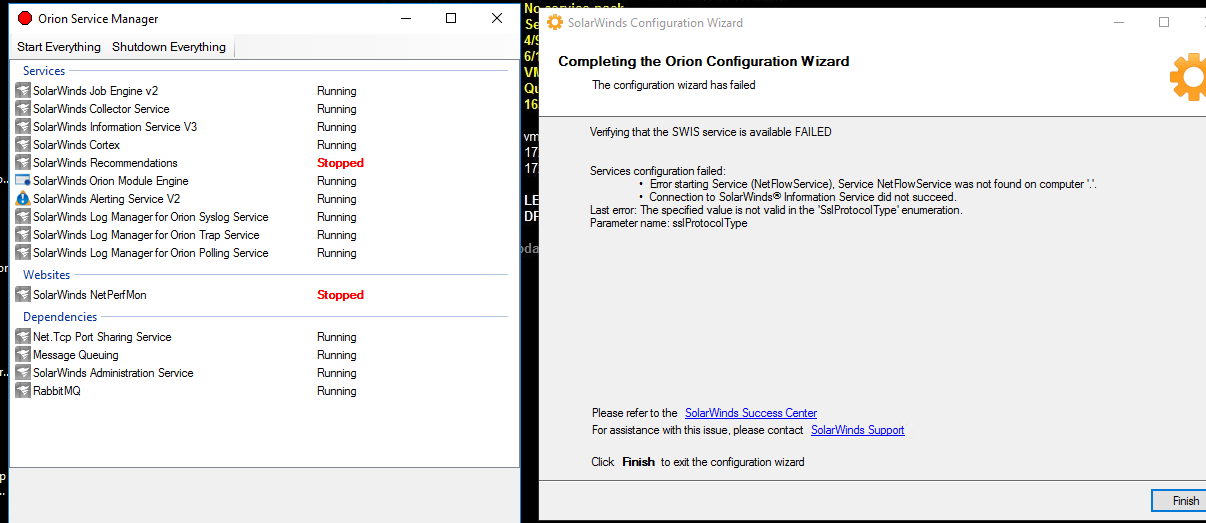Click the Stopped status of SolarWinds NetPerfMon
1206x523 pixels.
[340, 295]
